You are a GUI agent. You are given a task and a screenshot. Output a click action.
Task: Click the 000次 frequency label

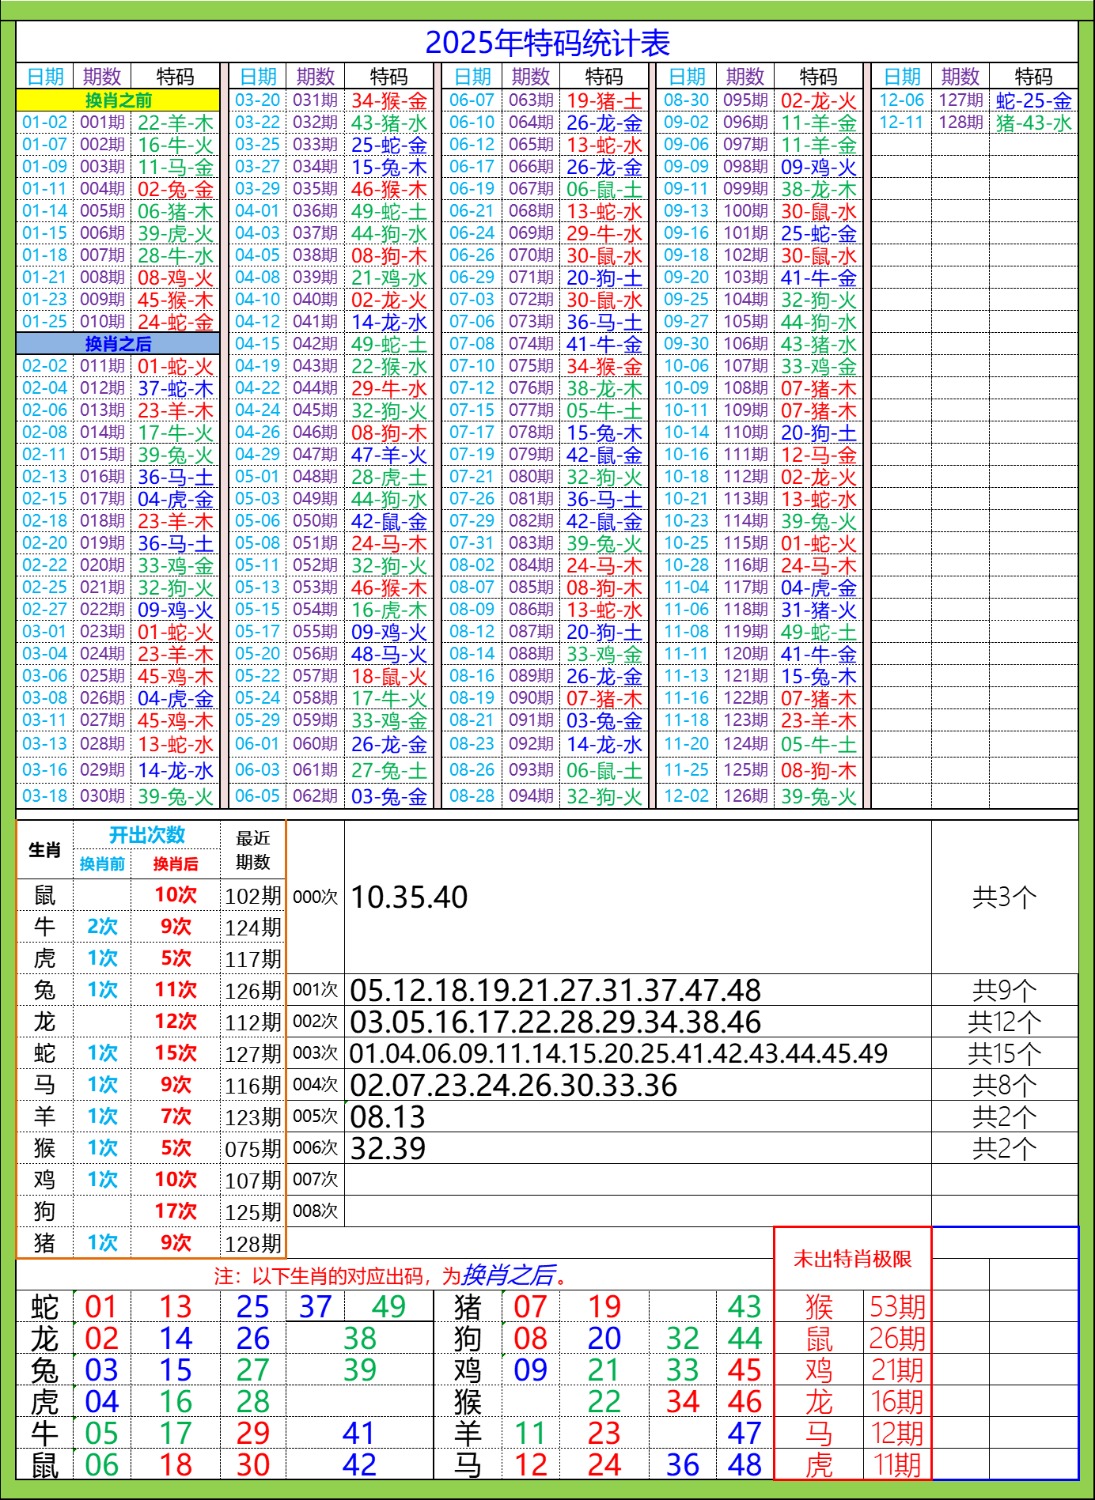click(x=315, y=897)
